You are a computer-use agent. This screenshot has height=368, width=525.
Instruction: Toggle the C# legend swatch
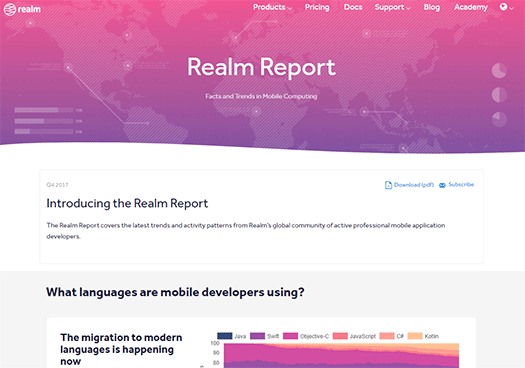click(387, 336)
